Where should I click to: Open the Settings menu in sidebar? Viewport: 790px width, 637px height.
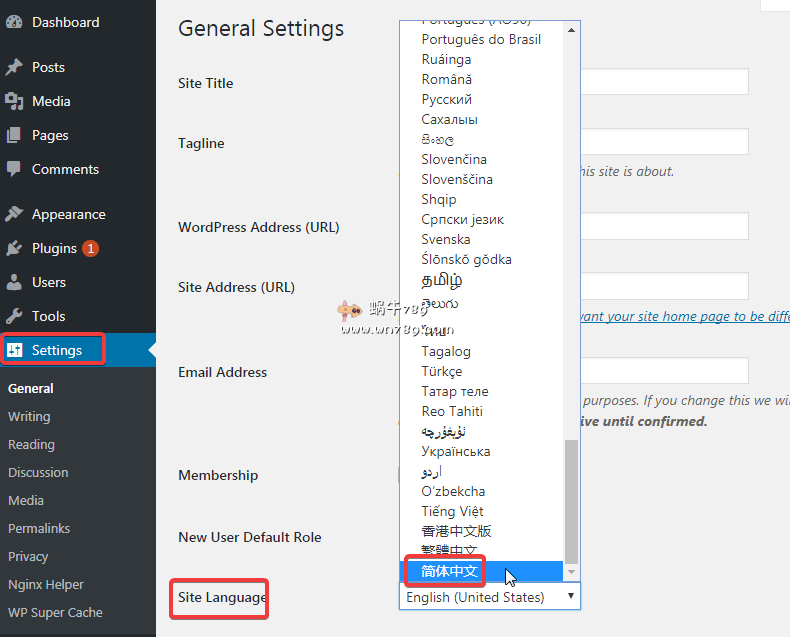click(56, 350)
